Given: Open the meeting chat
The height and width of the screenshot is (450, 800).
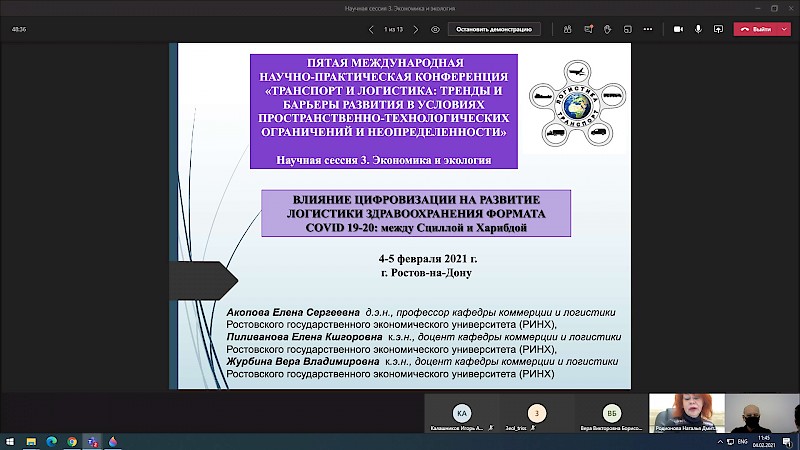Looking at the screenshot, I should point(587,29).
